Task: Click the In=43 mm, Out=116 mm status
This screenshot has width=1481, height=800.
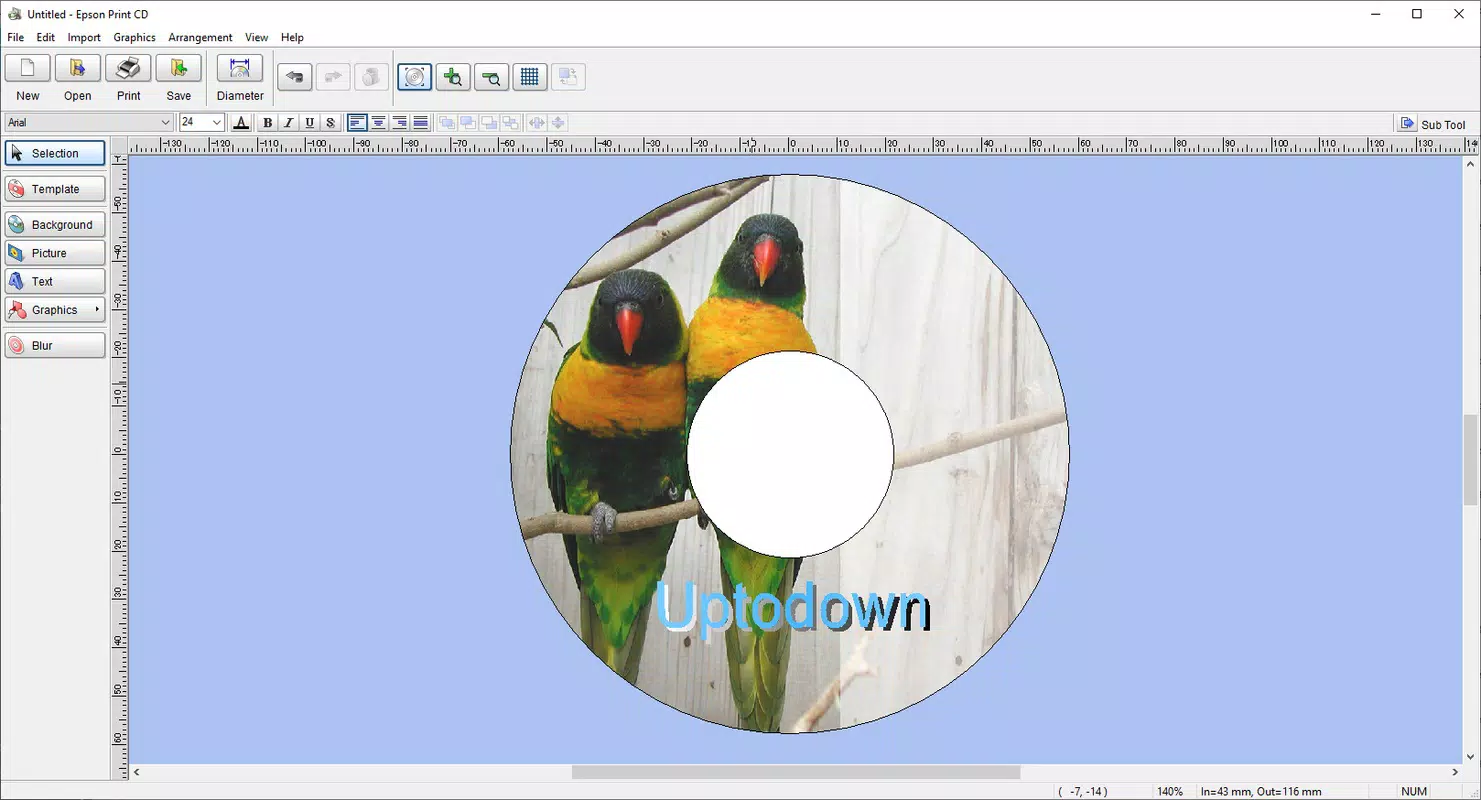Action: [1261, 791]
